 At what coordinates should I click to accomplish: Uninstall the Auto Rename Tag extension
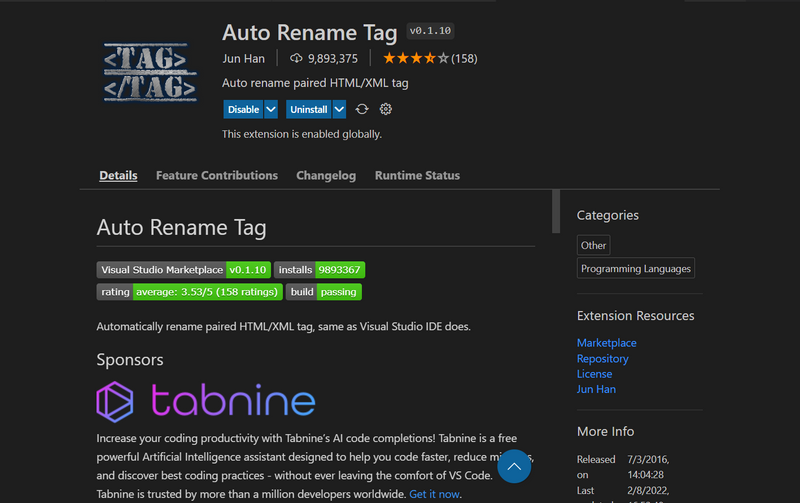pos(309,109)
